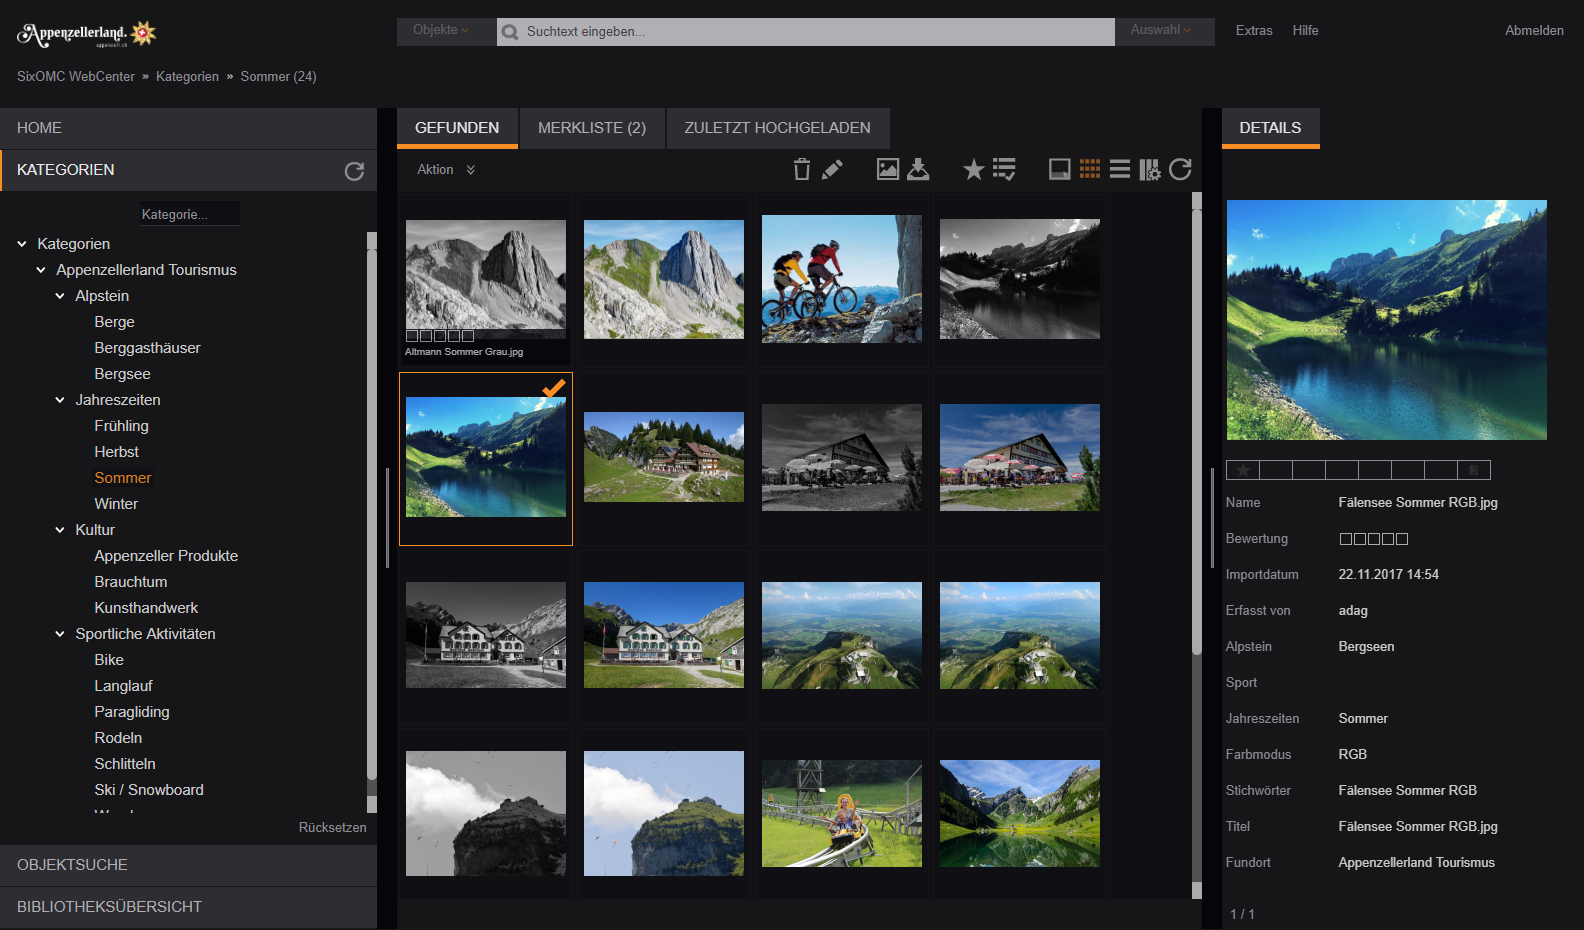Viewport: 1584px width, 930px height.
Task: Open column settings icon with gear
Action: pos(1150,170)
